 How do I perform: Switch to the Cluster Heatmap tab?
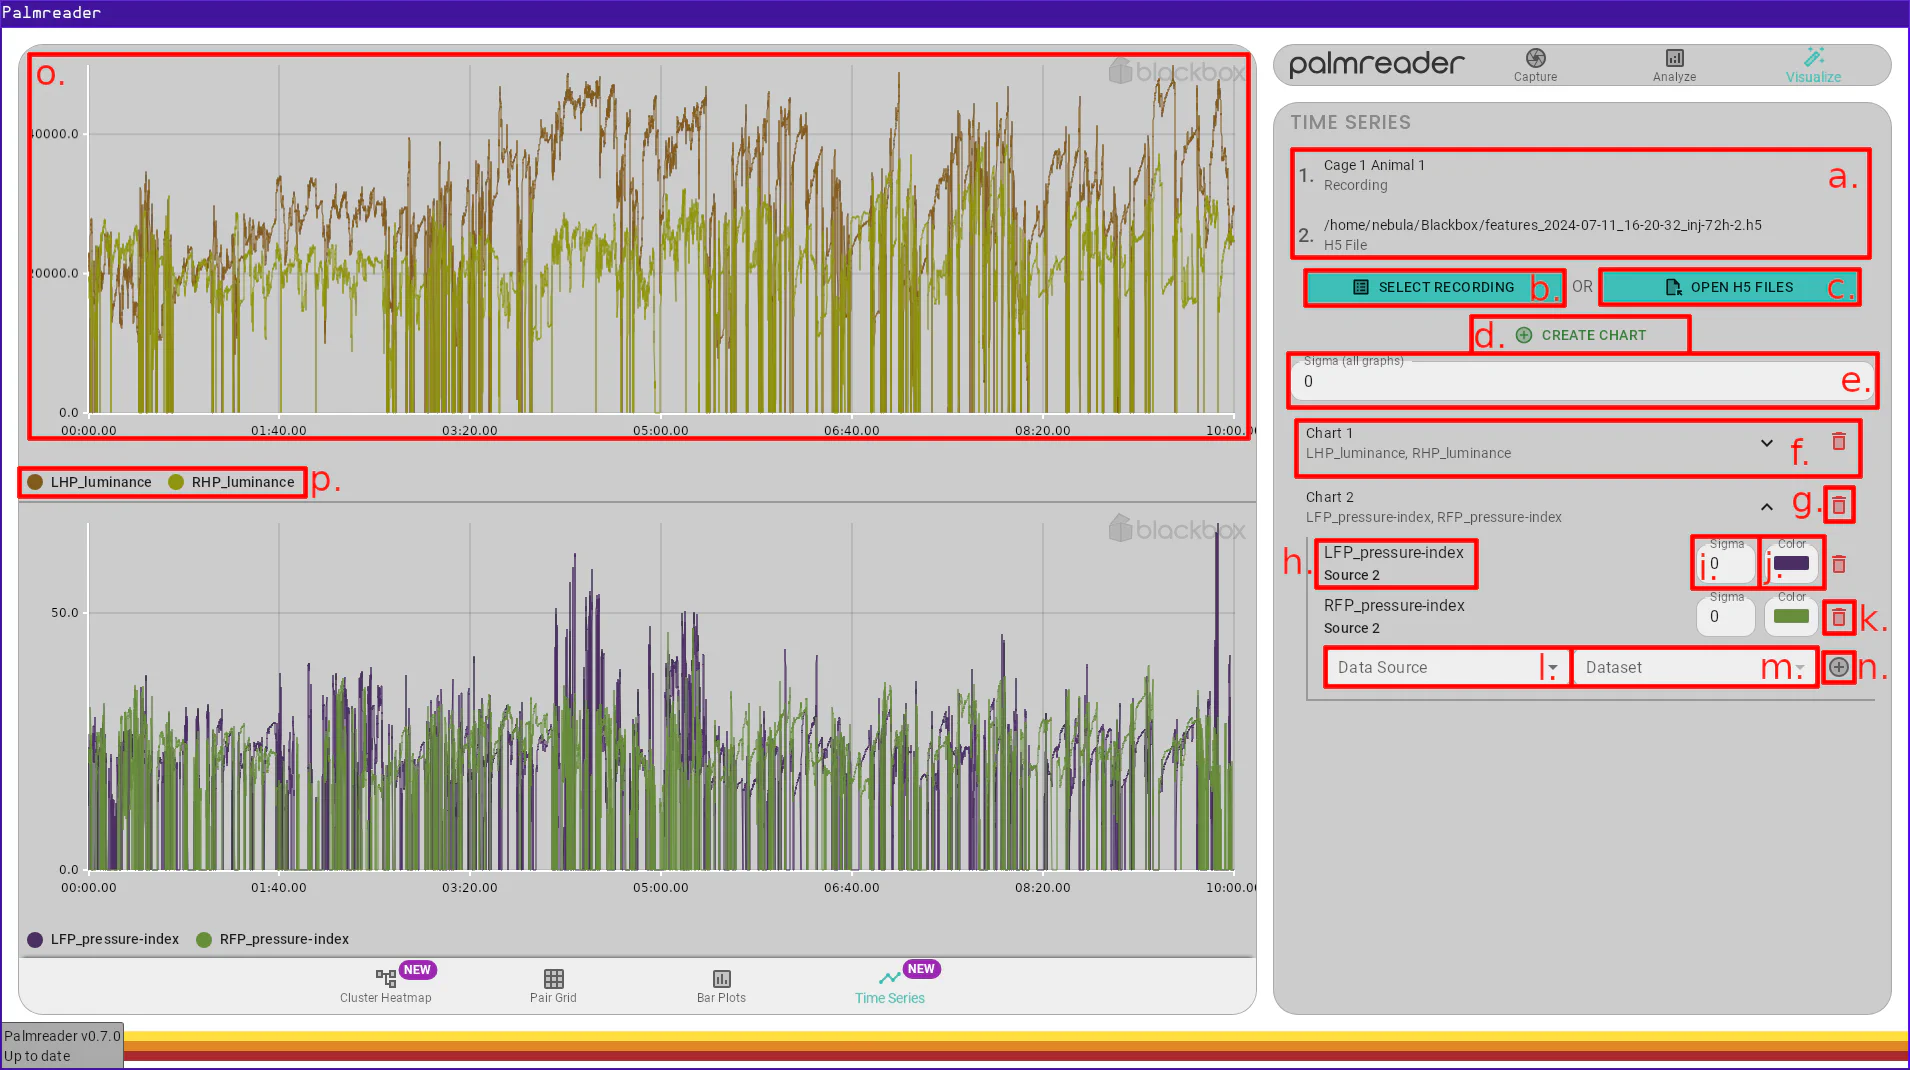pos(385,985)
